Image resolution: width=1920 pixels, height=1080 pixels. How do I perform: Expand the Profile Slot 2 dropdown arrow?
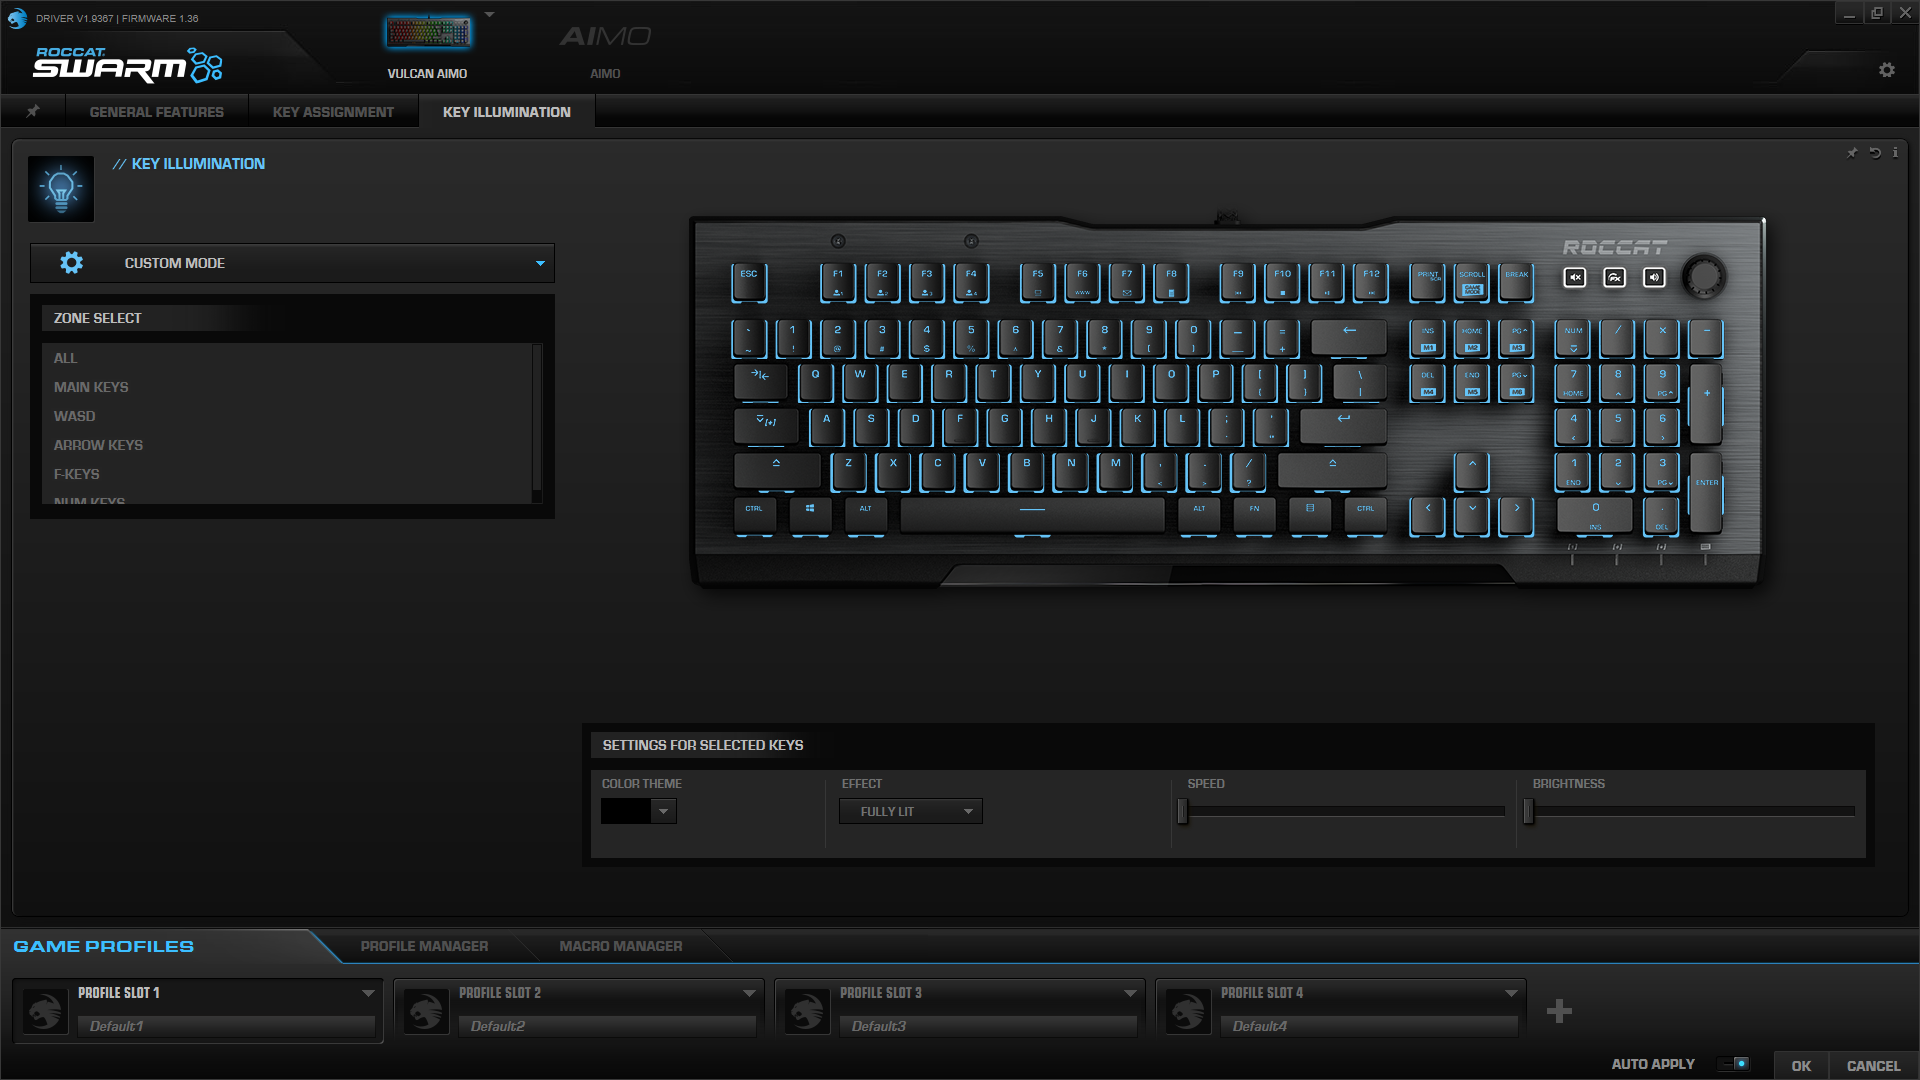(749, 993)
